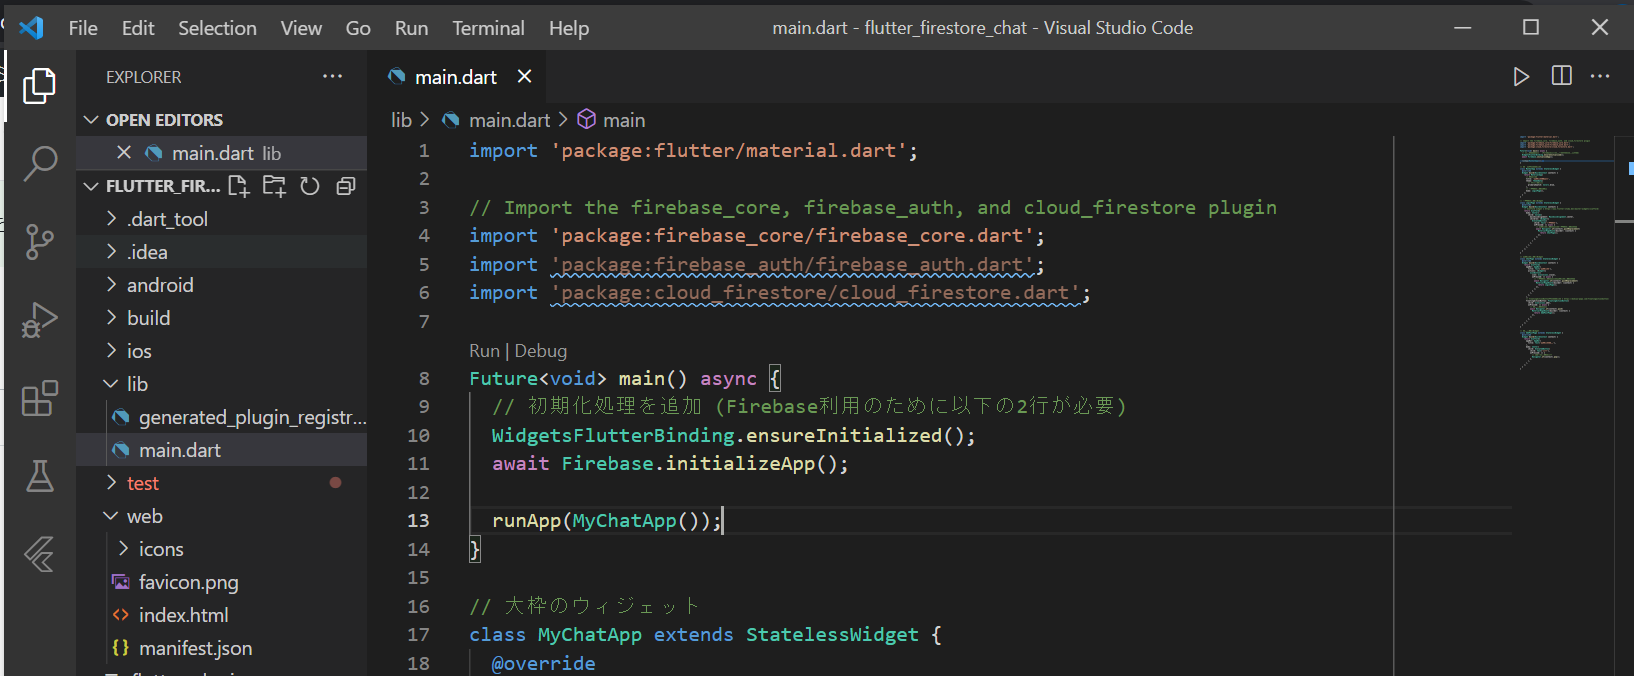Click the main symbol cube in breadcrumb
1634x676 pixels.
pos(587,119)
